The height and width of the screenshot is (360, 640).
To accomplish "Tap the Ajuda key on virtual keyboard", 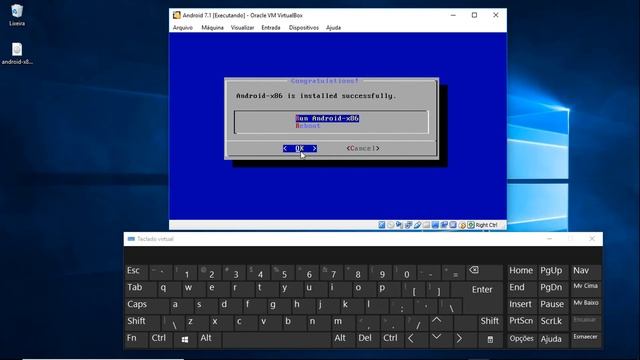I will pos(553,339).
